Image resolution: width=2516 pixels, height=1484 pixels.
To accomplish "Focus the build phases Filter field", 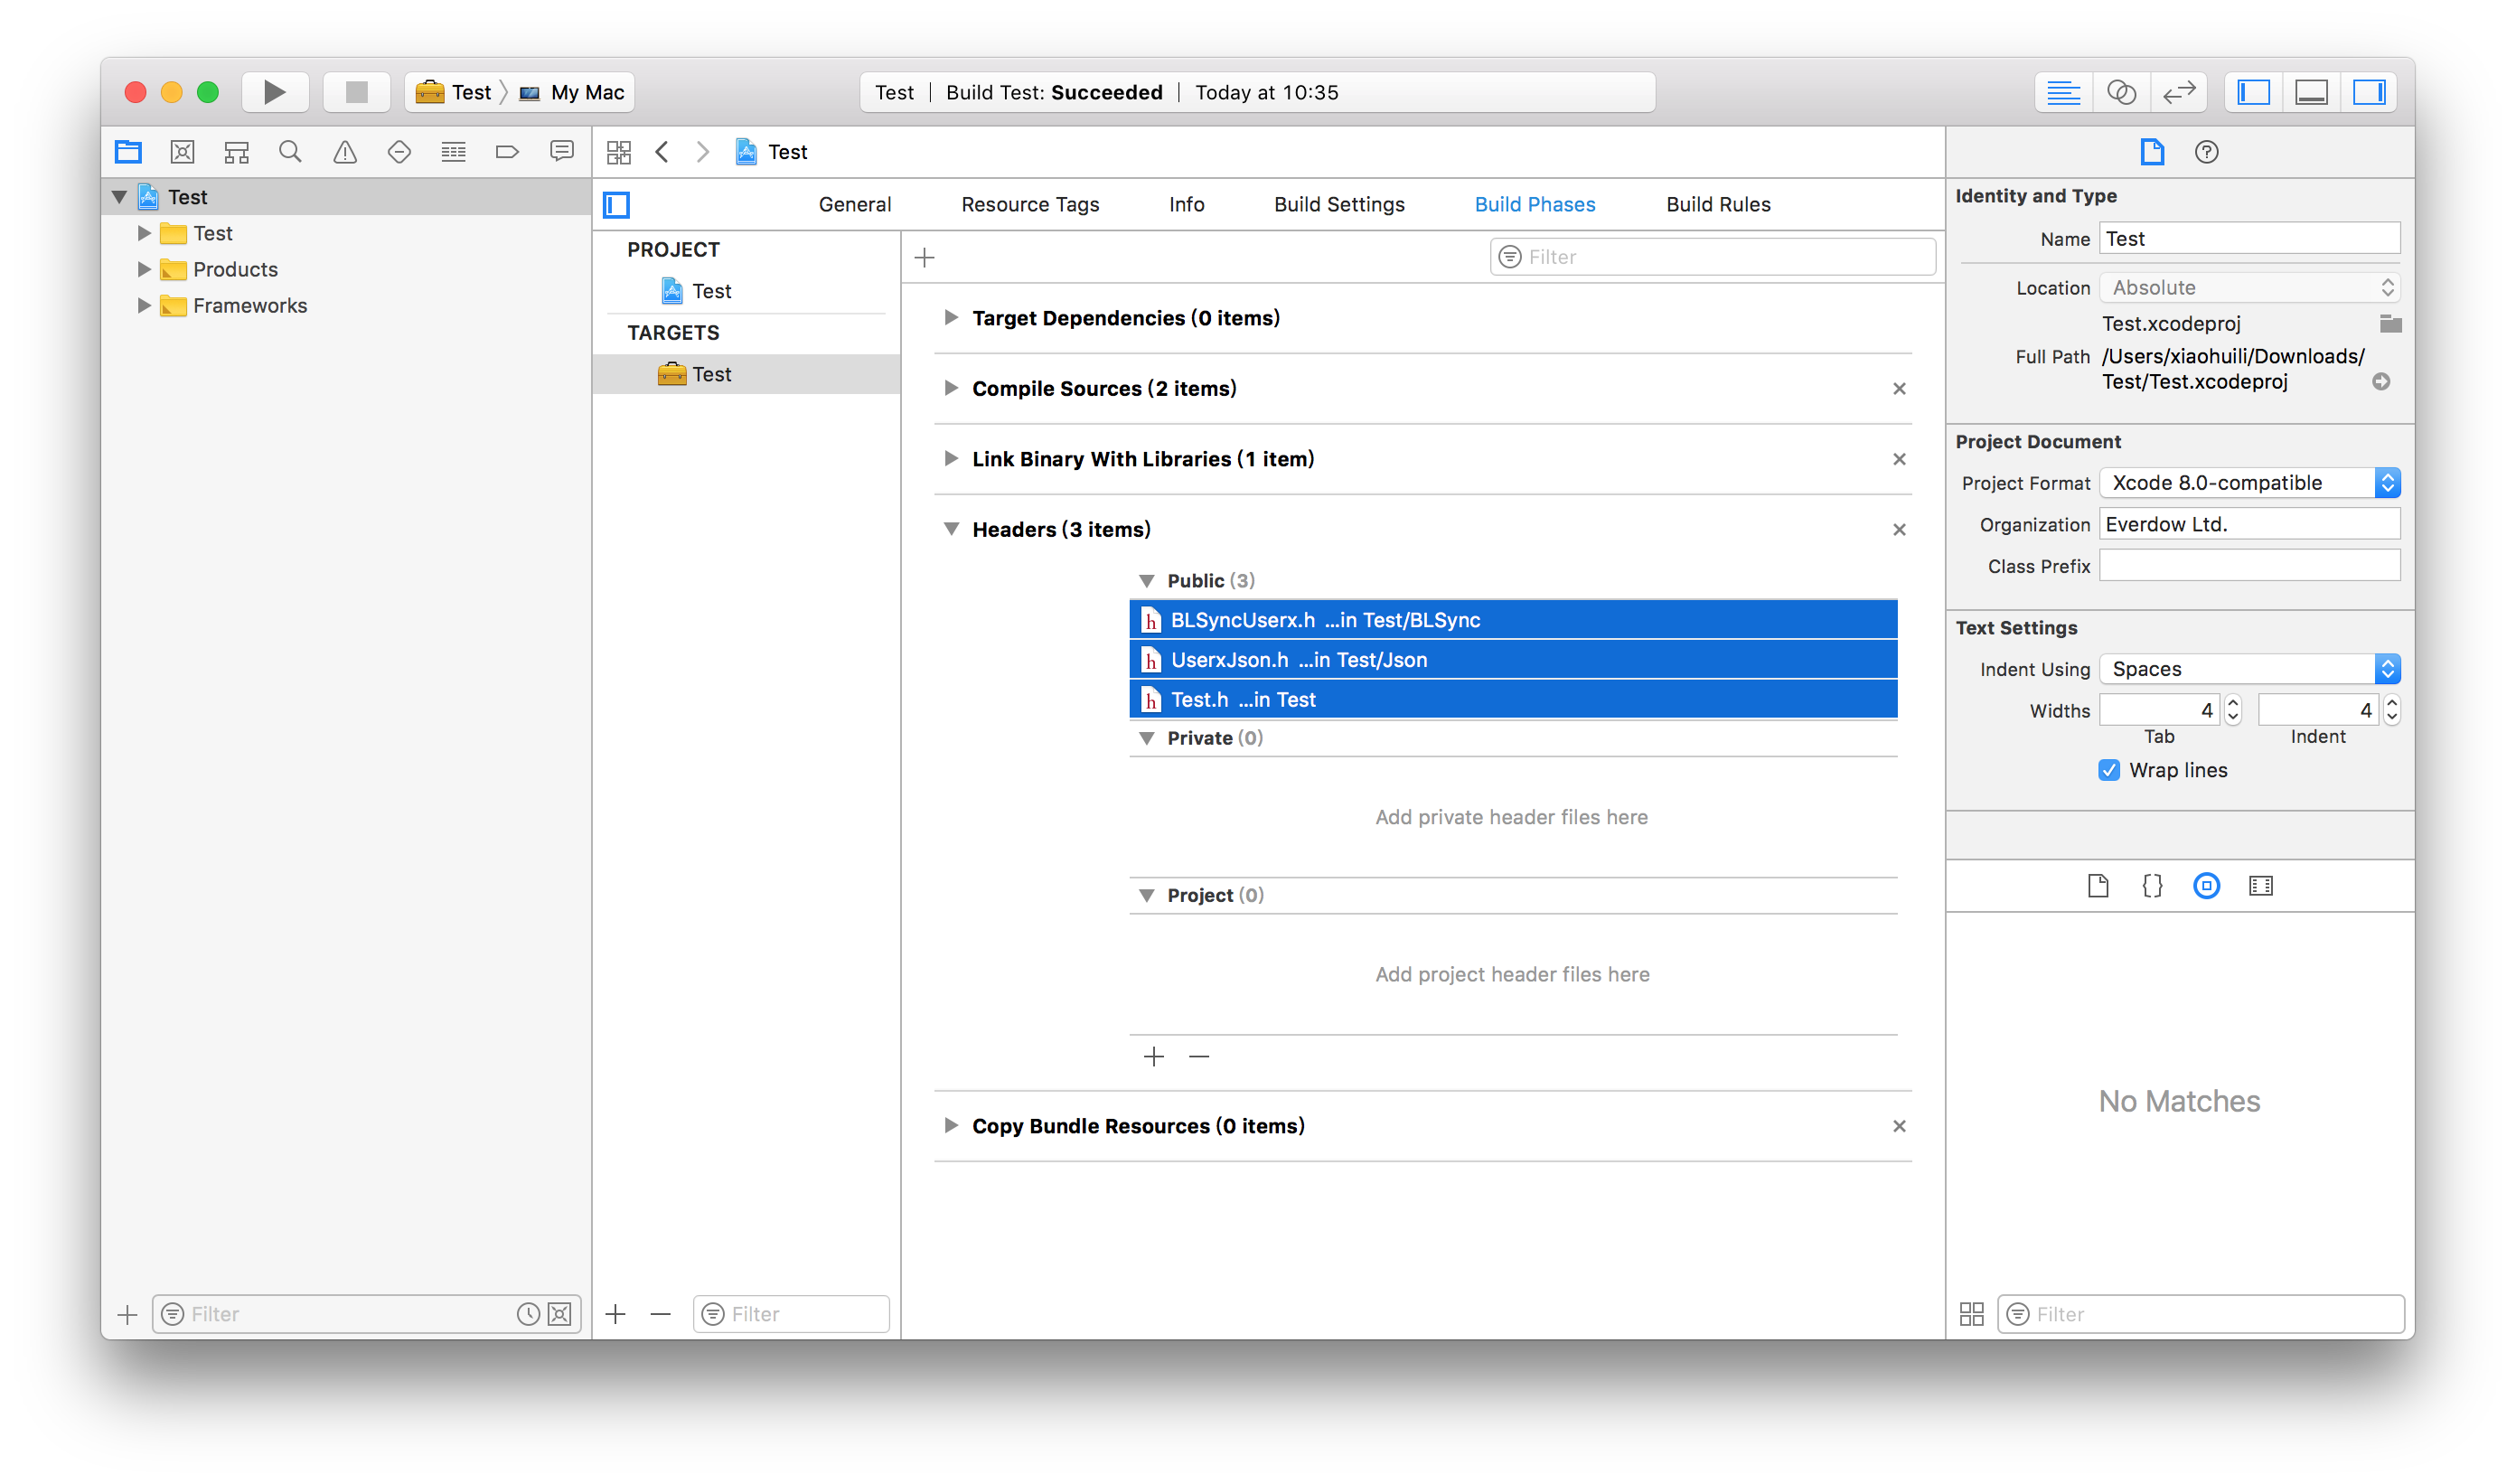I will coord(1713,257).
